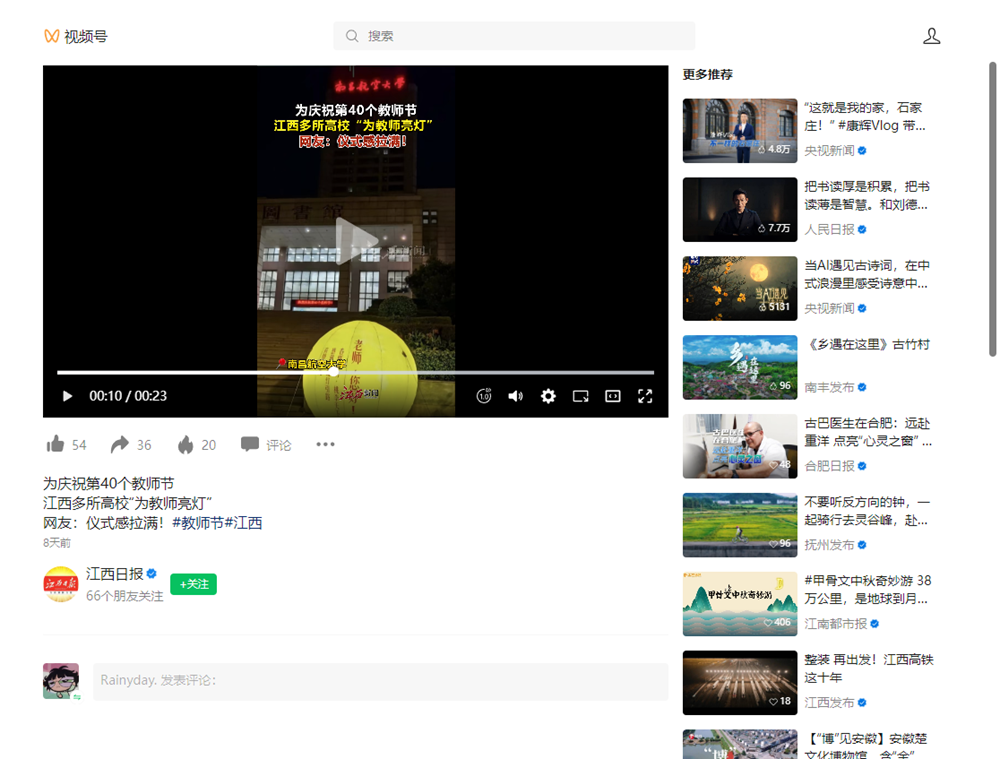Toggle wide theater view of the player

(613, 396)
